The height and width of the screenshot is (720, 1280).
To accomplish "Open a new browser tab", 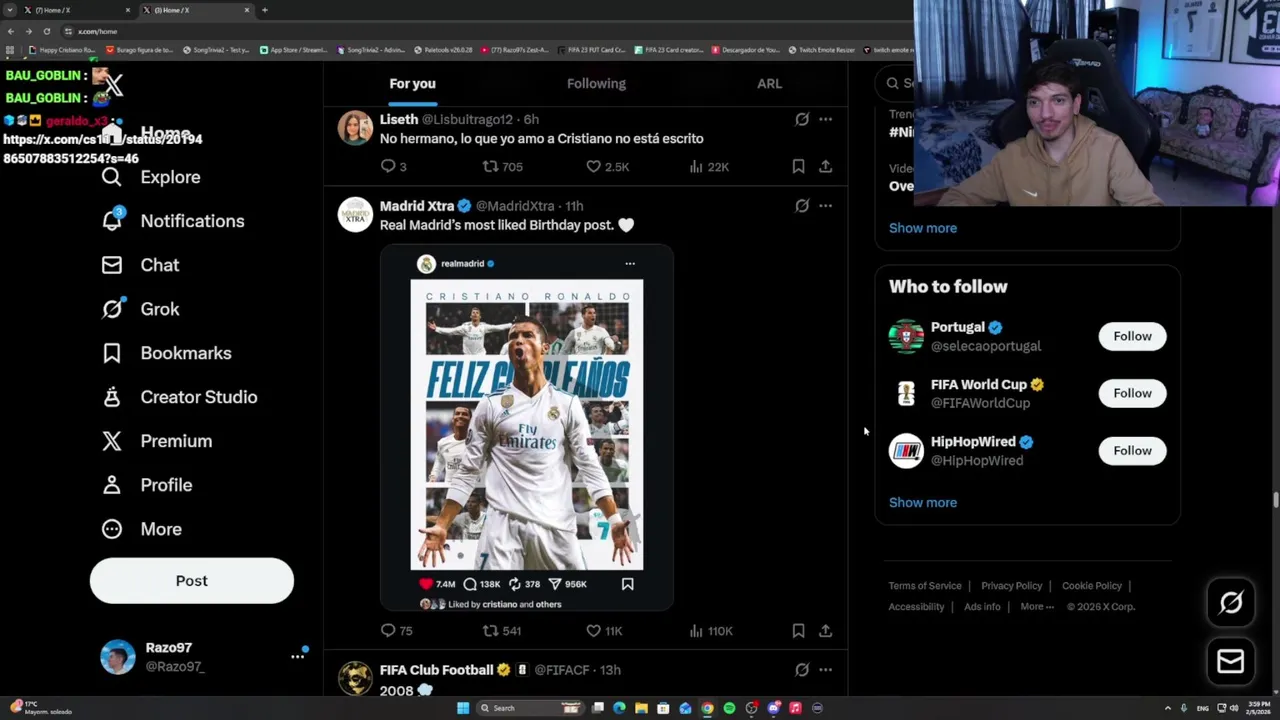I will click(264, 10).
